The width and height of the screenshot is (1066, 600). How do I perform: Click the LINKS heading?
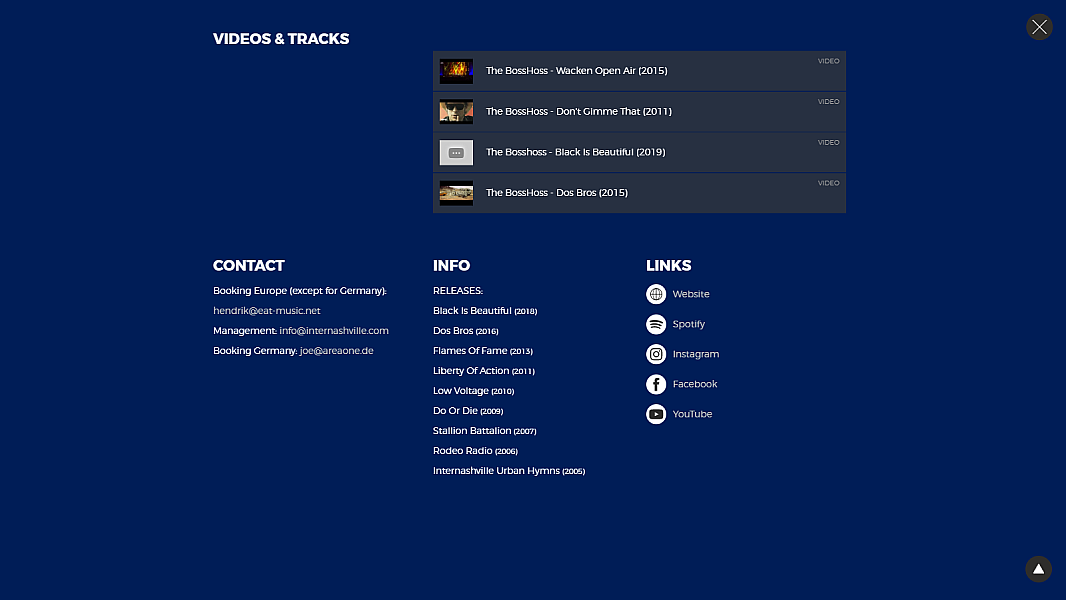[x=668, y=266]
